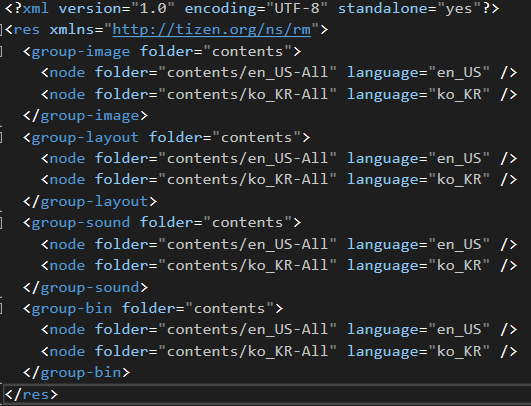Image resolution: width=531 pixels, height=406 pixels.
Task: Click the opening group-sound tag name
Action: [x=81, y=223]
